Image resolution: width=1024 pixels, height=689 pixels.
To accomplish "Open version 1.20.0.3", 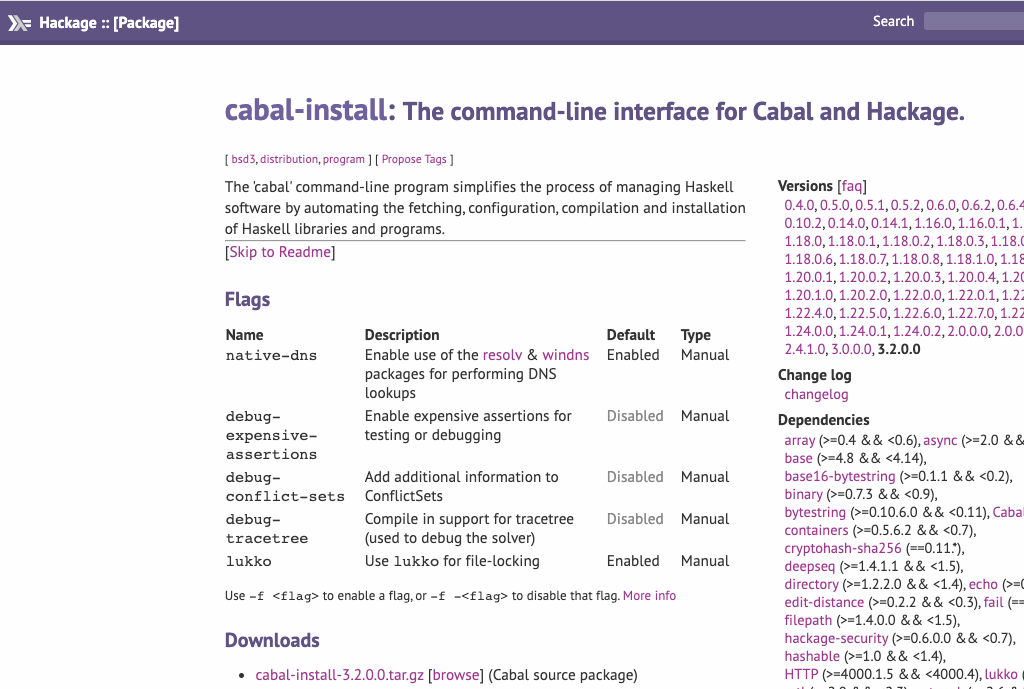I will [917, 278].
